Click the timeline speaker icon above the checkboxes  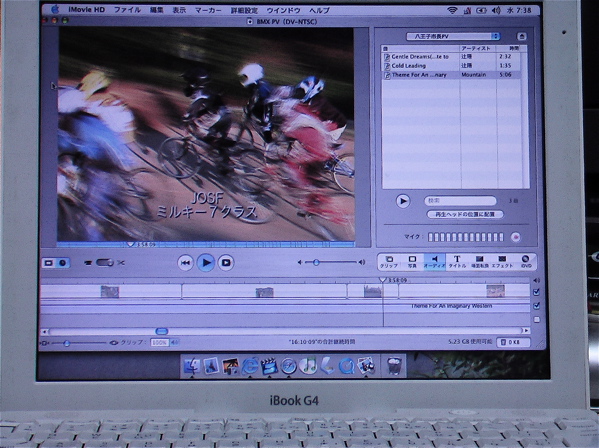coord(536,280)
